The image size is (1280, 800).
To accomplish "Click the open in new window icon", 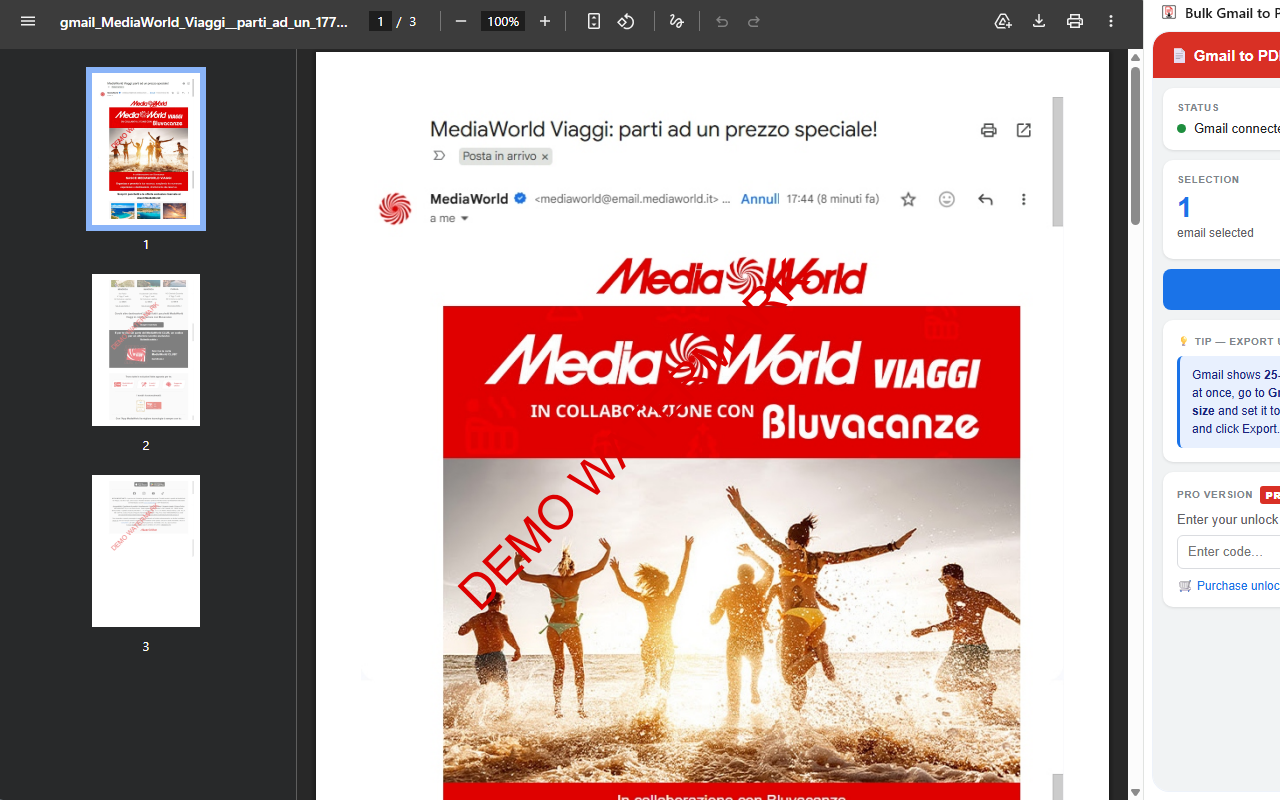I will (1024, 130).
